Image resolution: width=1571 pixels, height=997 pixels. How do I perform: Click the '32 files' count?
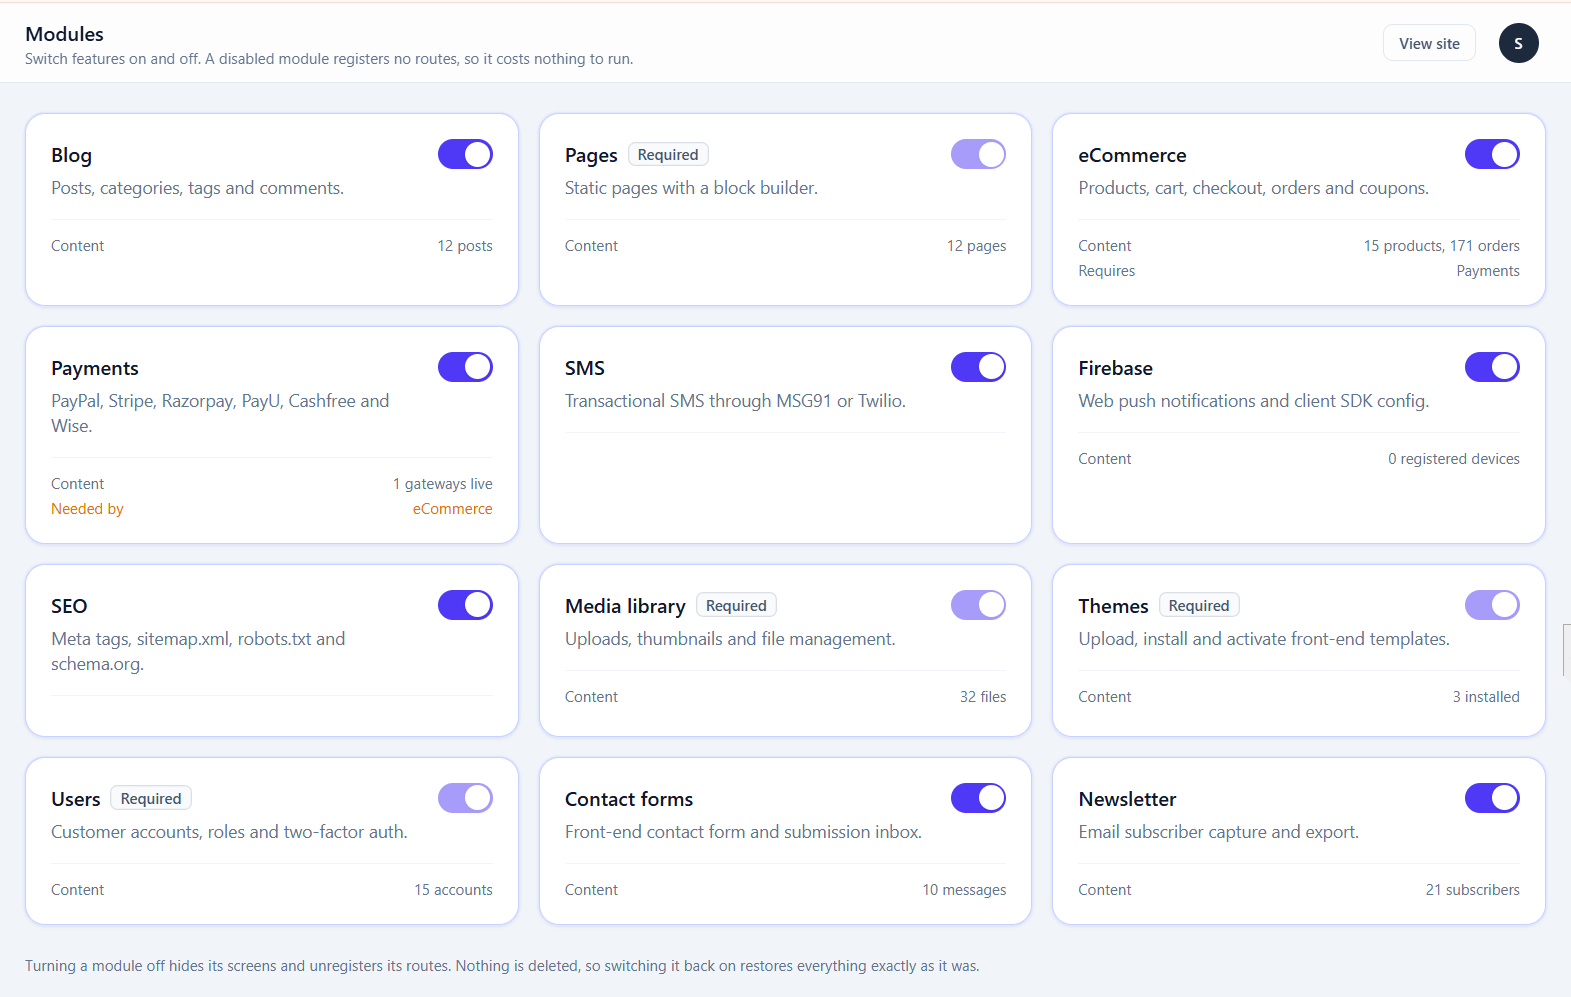[x=983, y=697]
